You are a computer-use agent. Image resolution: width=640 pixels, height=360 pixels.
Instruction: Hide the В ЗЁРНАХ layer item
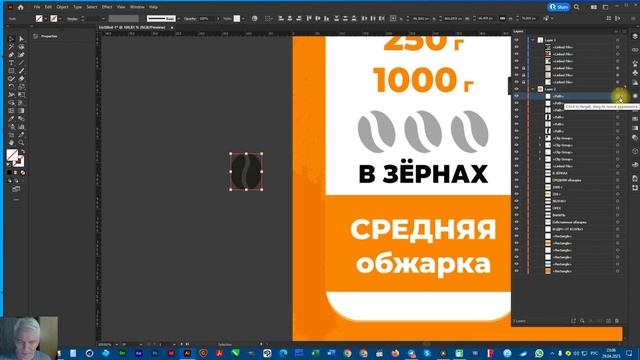[x=517, y=173]
